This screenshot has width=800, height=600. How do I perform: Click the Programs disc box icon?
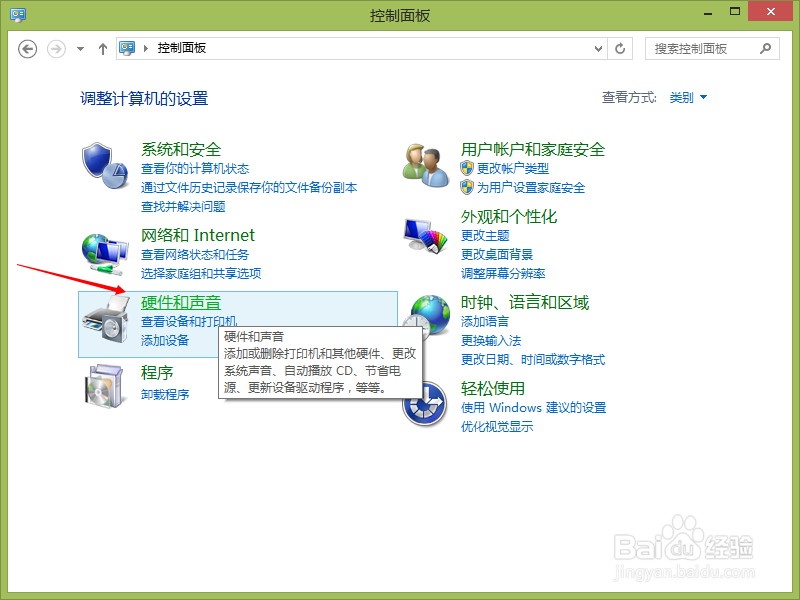point(104,386)
